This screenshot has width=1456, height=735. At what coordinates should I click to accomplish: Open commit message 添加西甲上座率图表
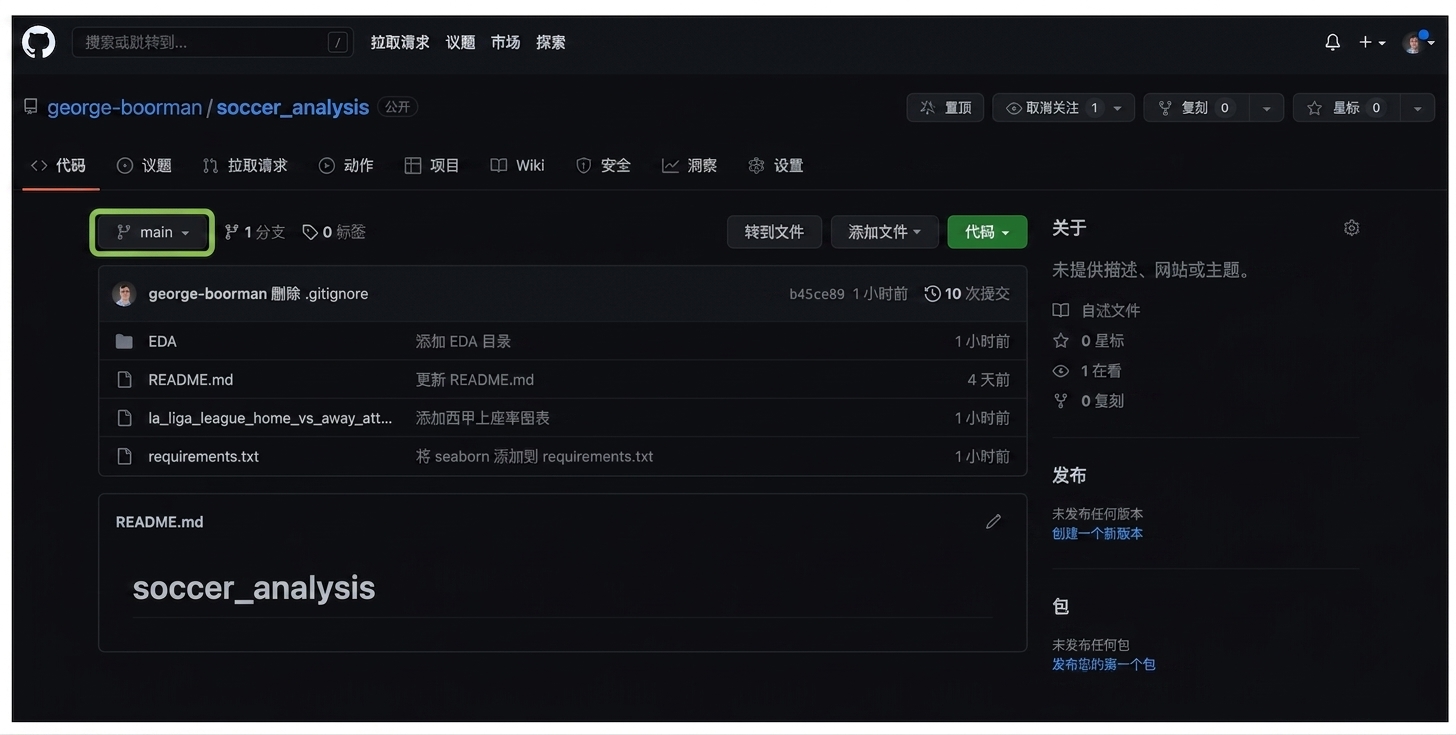point(483,418)
